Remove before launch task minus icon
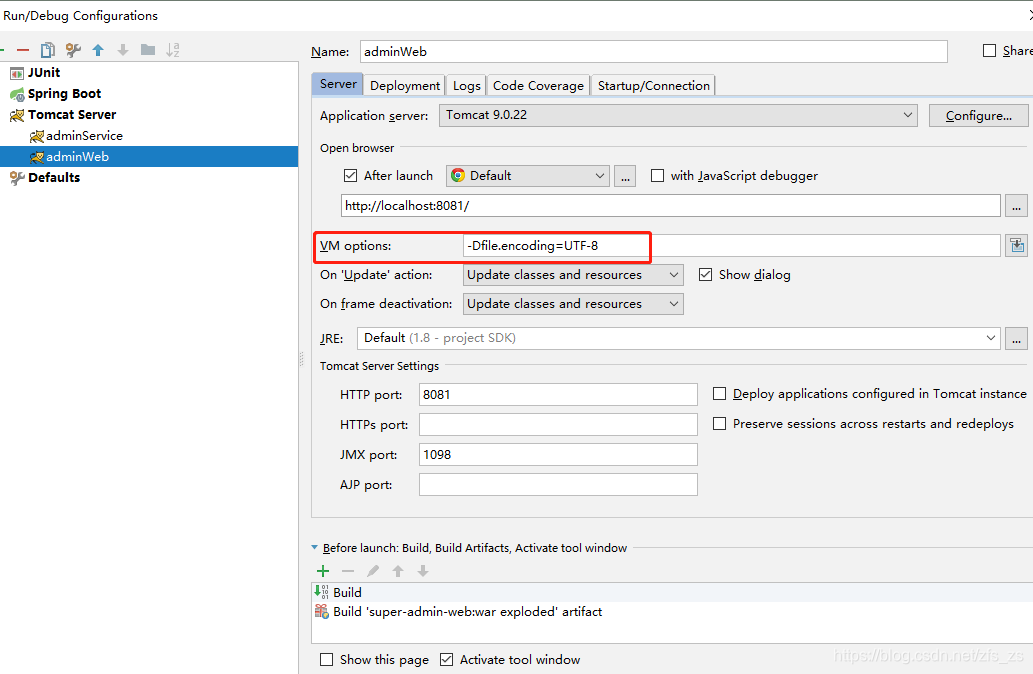The height and width of the screenshot is (674, 1033). pos(348,571)
